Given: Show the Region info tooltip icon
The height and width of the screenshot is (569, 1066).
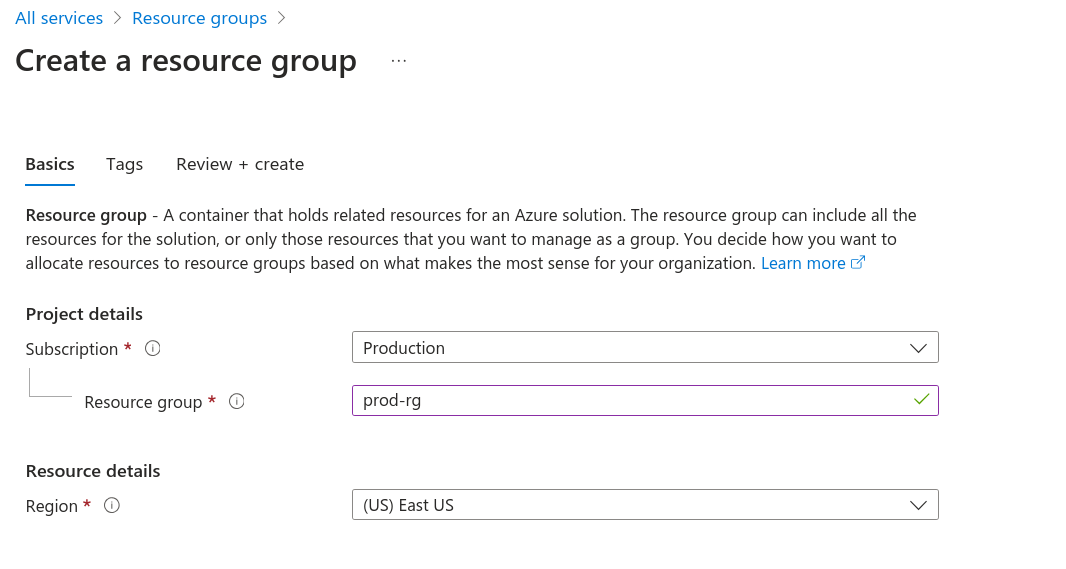Looking at the screenshot, I should click(x=112, y=506).
